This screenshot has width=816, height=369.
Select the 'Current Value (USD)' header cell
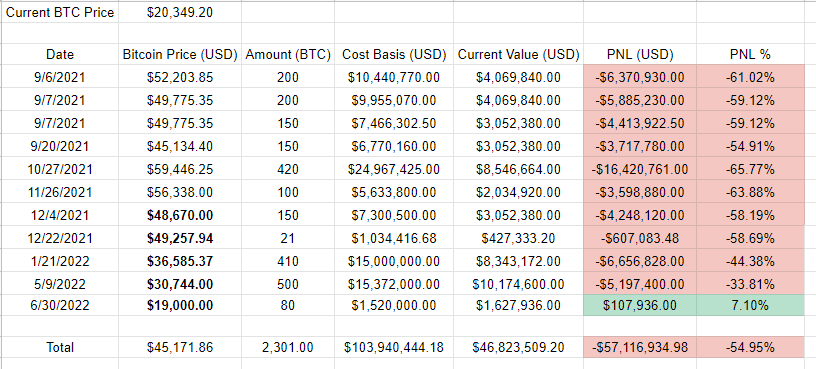518,54
